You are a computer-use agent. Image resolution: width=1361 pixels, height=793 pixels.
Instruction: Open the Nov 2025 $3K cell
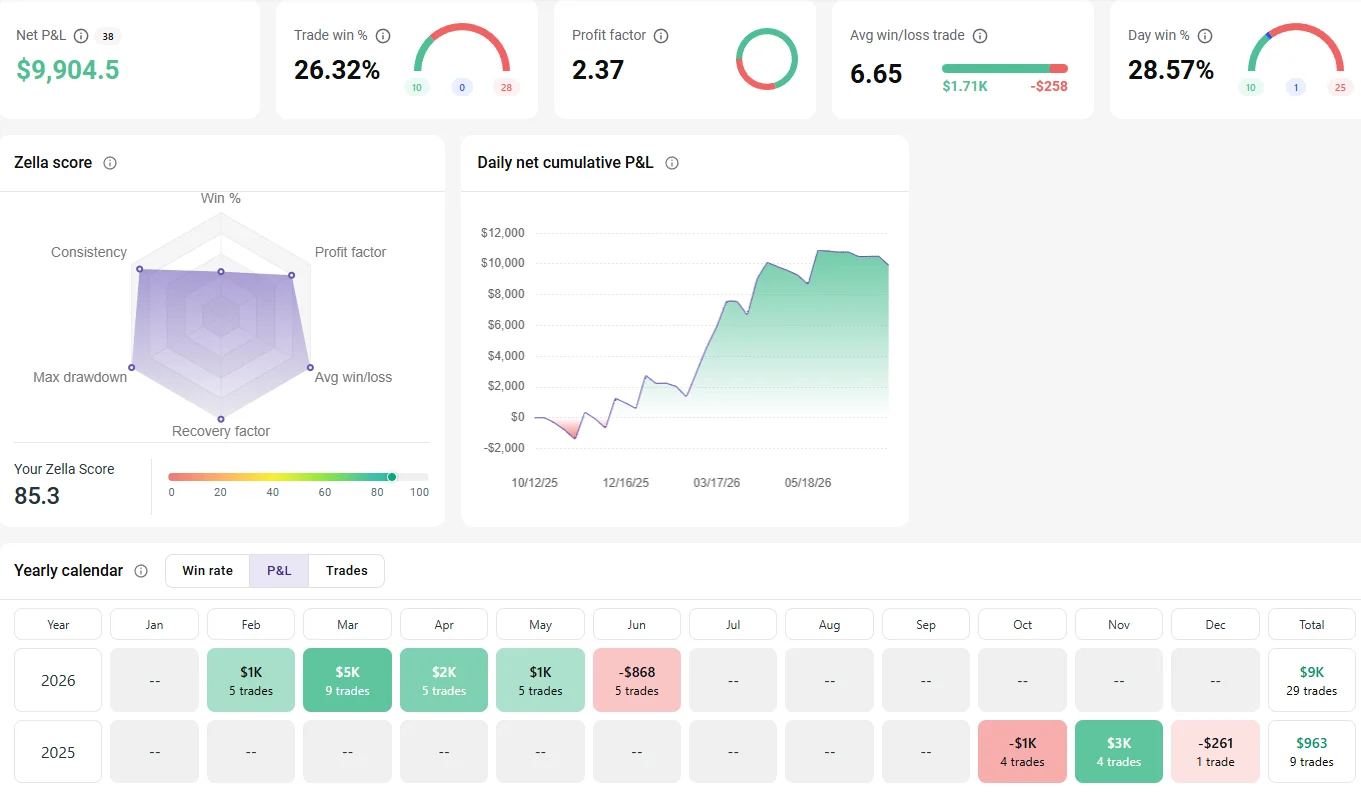click(1119, 751)
